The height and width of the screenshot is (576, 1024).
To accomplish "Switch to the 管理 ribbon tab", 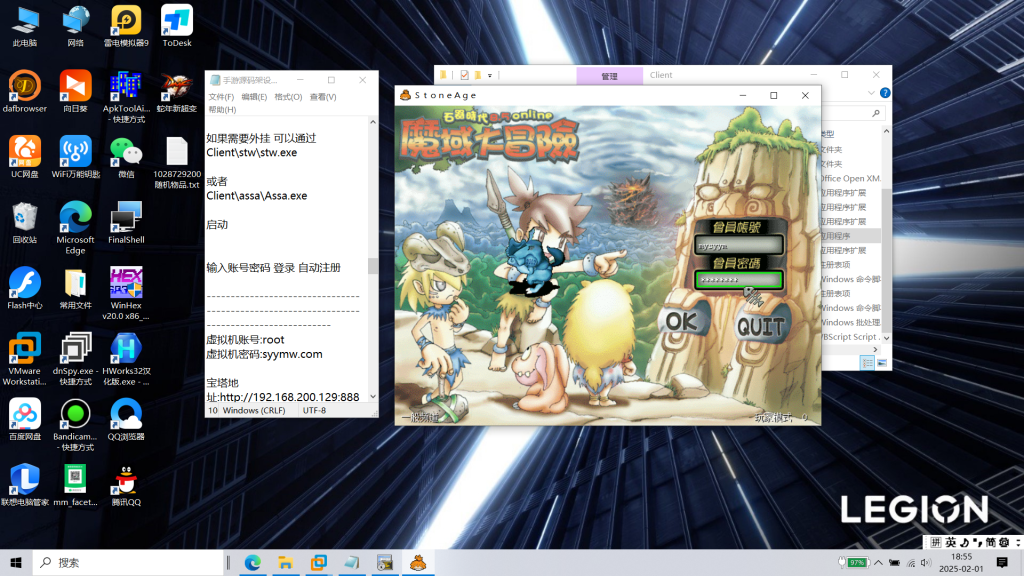I will [608, 75].
